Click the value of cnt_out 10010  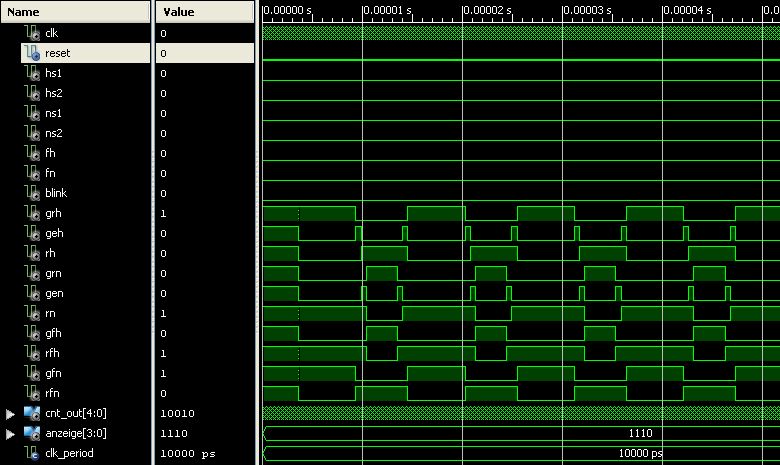[x=177, y=413]
